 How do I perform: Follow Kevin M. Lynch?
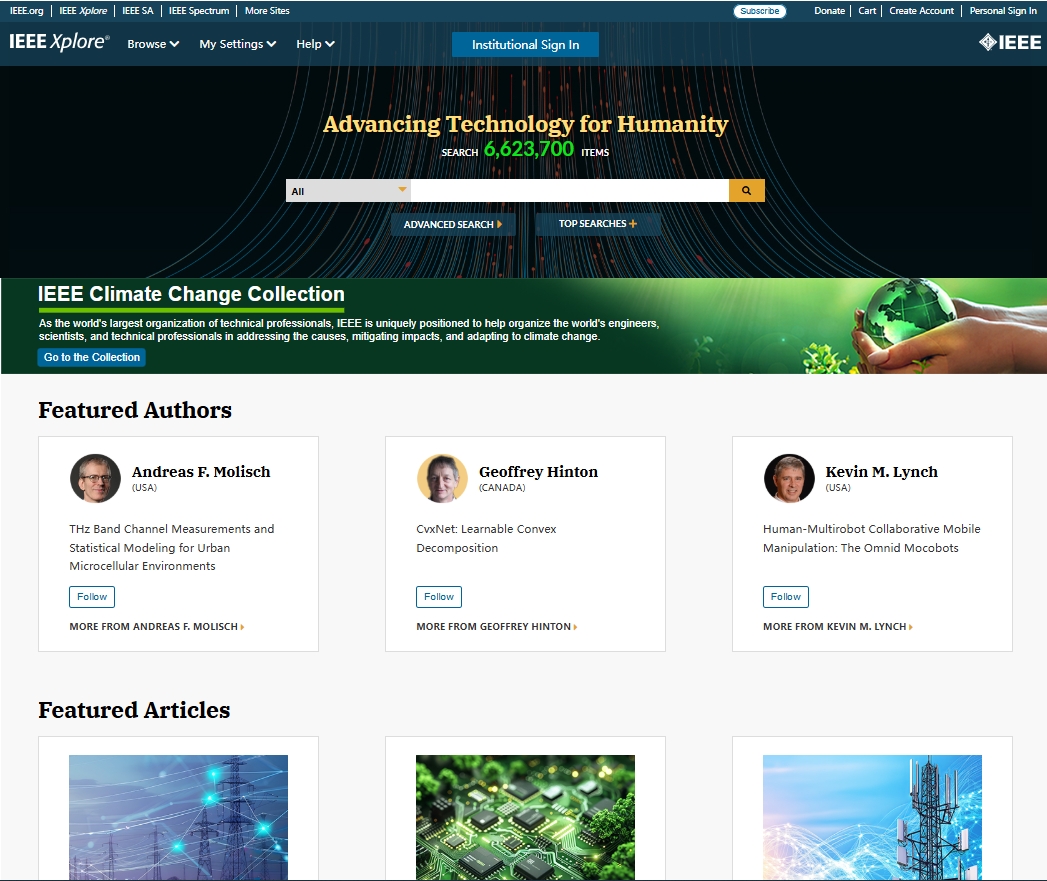point(786,596)
